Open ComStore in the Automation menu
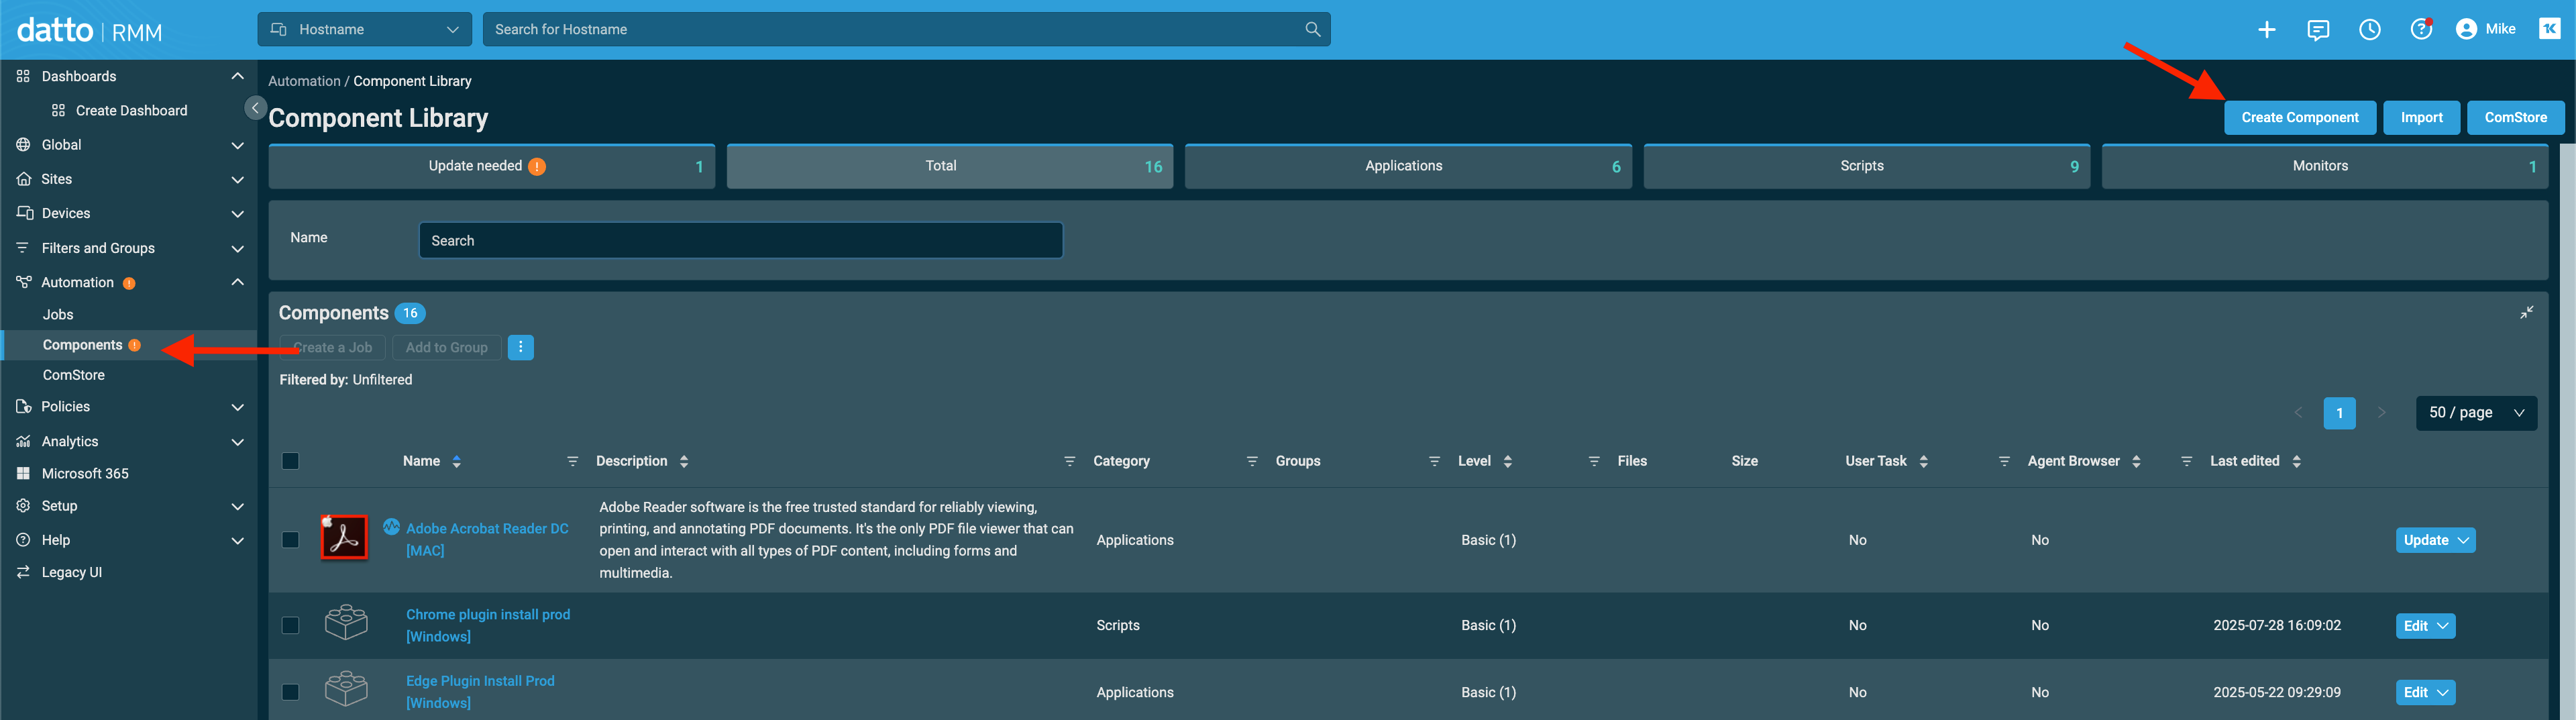The width and height of the screenshot is (2576, 720). (x=73, y=375)
